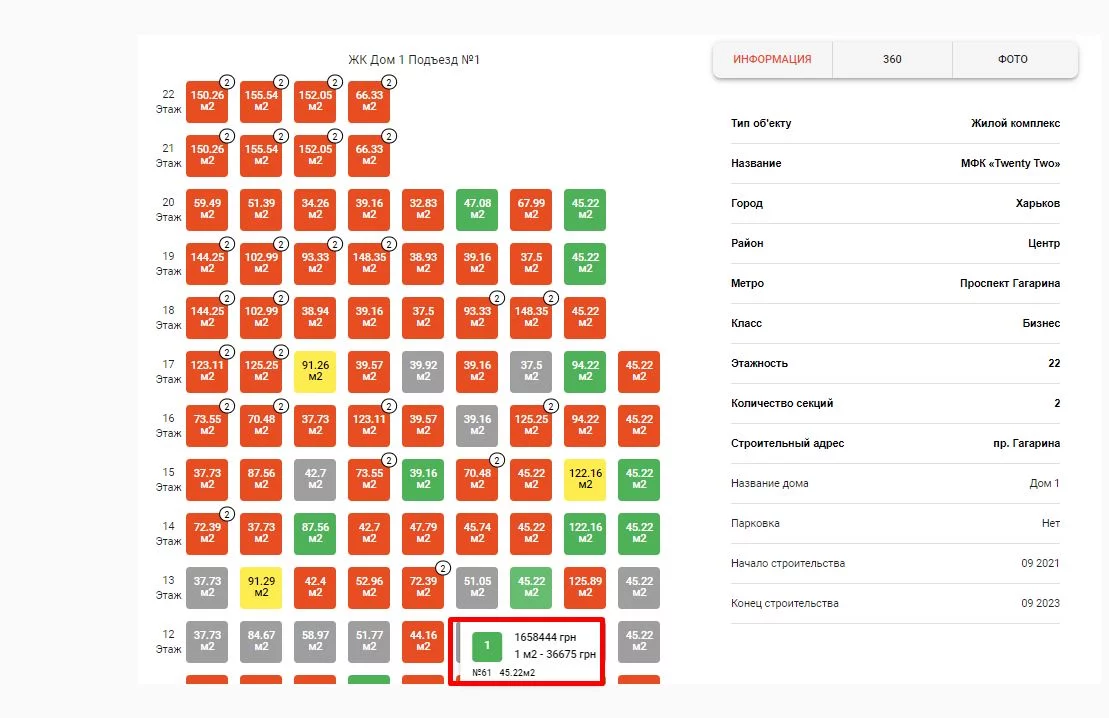Screen dimensions: 1109x718
Task: Select the 44.16 м2 apartment on floor 12
Action: (423, 641)
